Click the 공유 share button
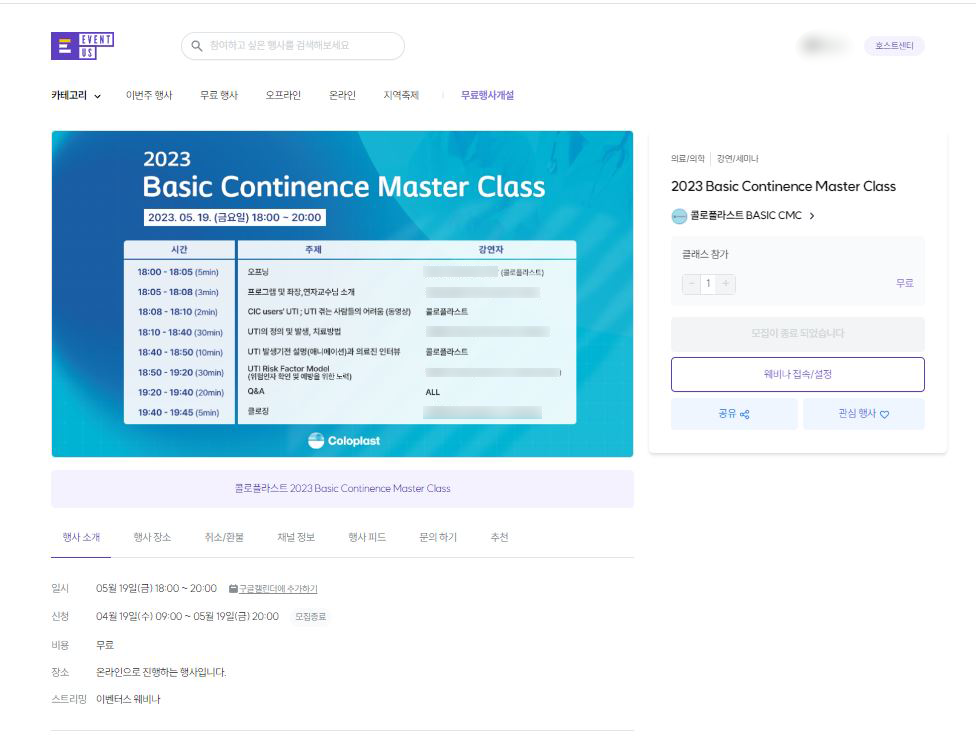976x737 pixels. point(734,413)
